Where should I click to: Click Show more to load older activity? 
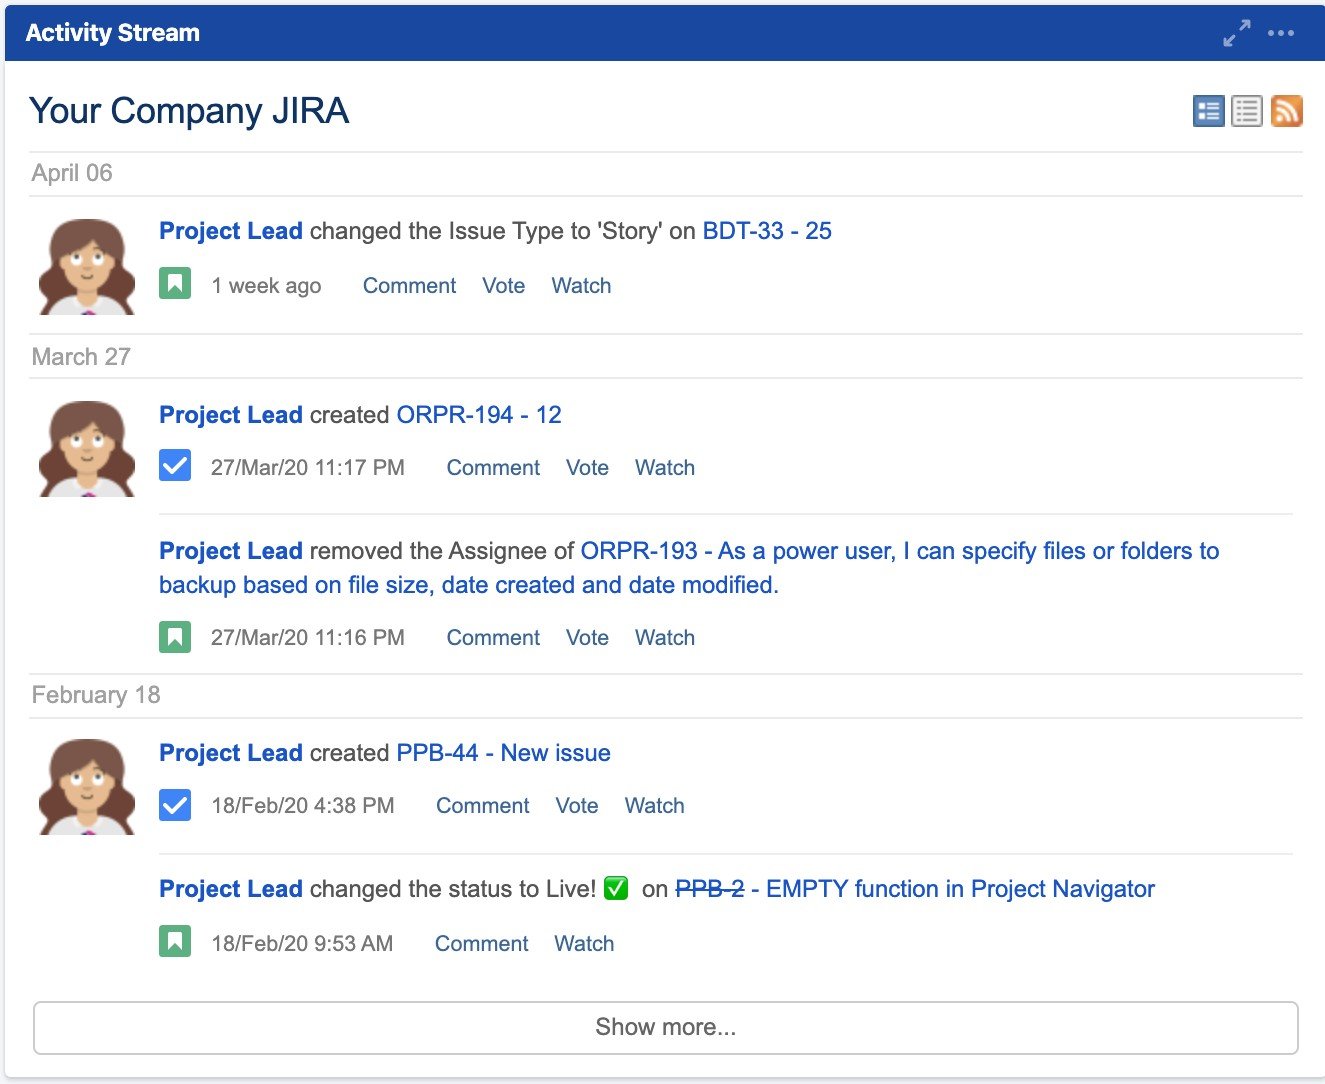coord(663,1026)
